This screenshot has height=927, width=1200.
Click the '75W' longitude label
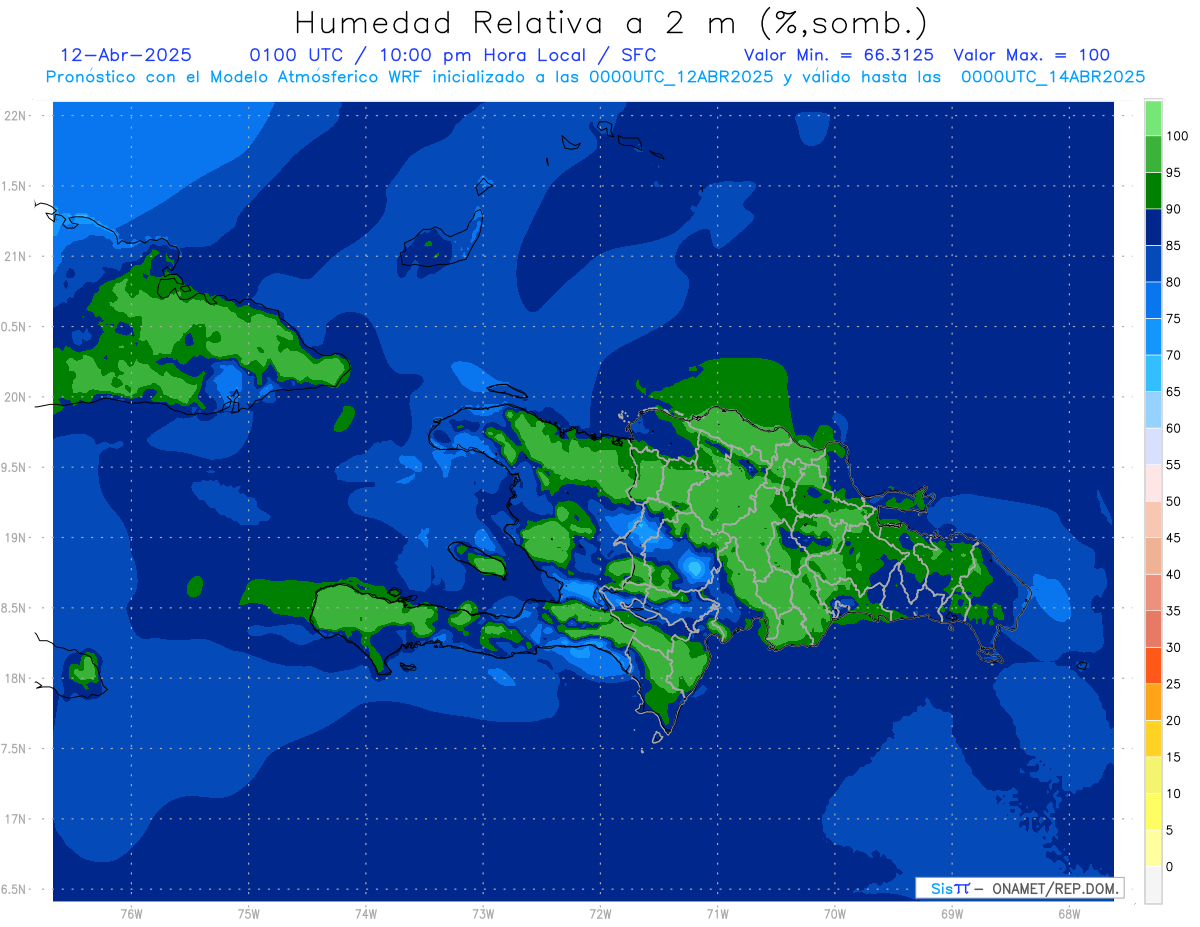pyautogui.click(x=249, y=913)
